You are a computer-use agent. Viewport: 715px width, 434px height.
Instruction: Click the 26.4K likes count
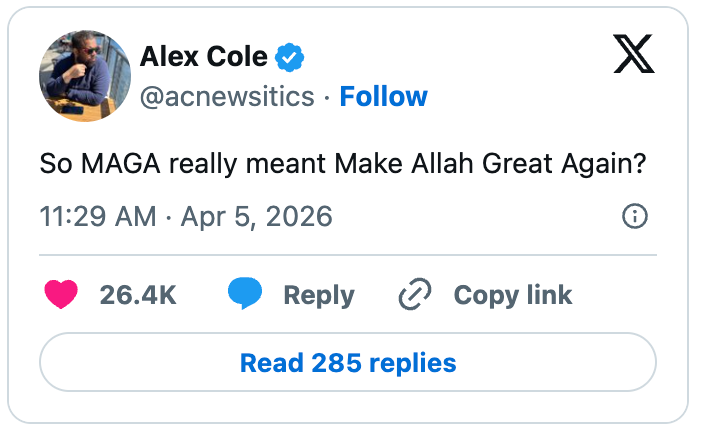click(138, 295)
